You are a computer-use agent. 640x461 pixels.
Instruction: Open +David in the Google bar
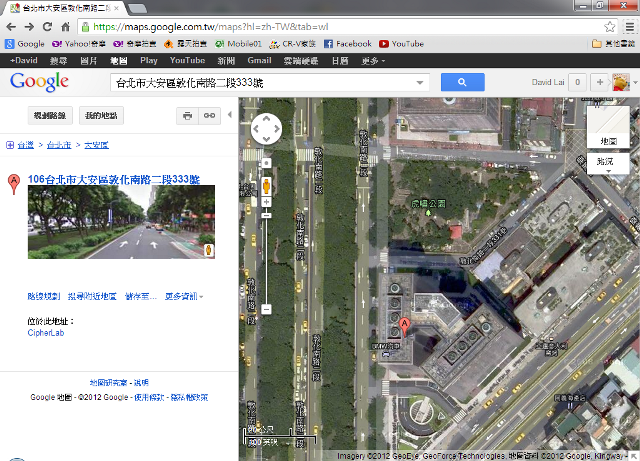point(24,61)
